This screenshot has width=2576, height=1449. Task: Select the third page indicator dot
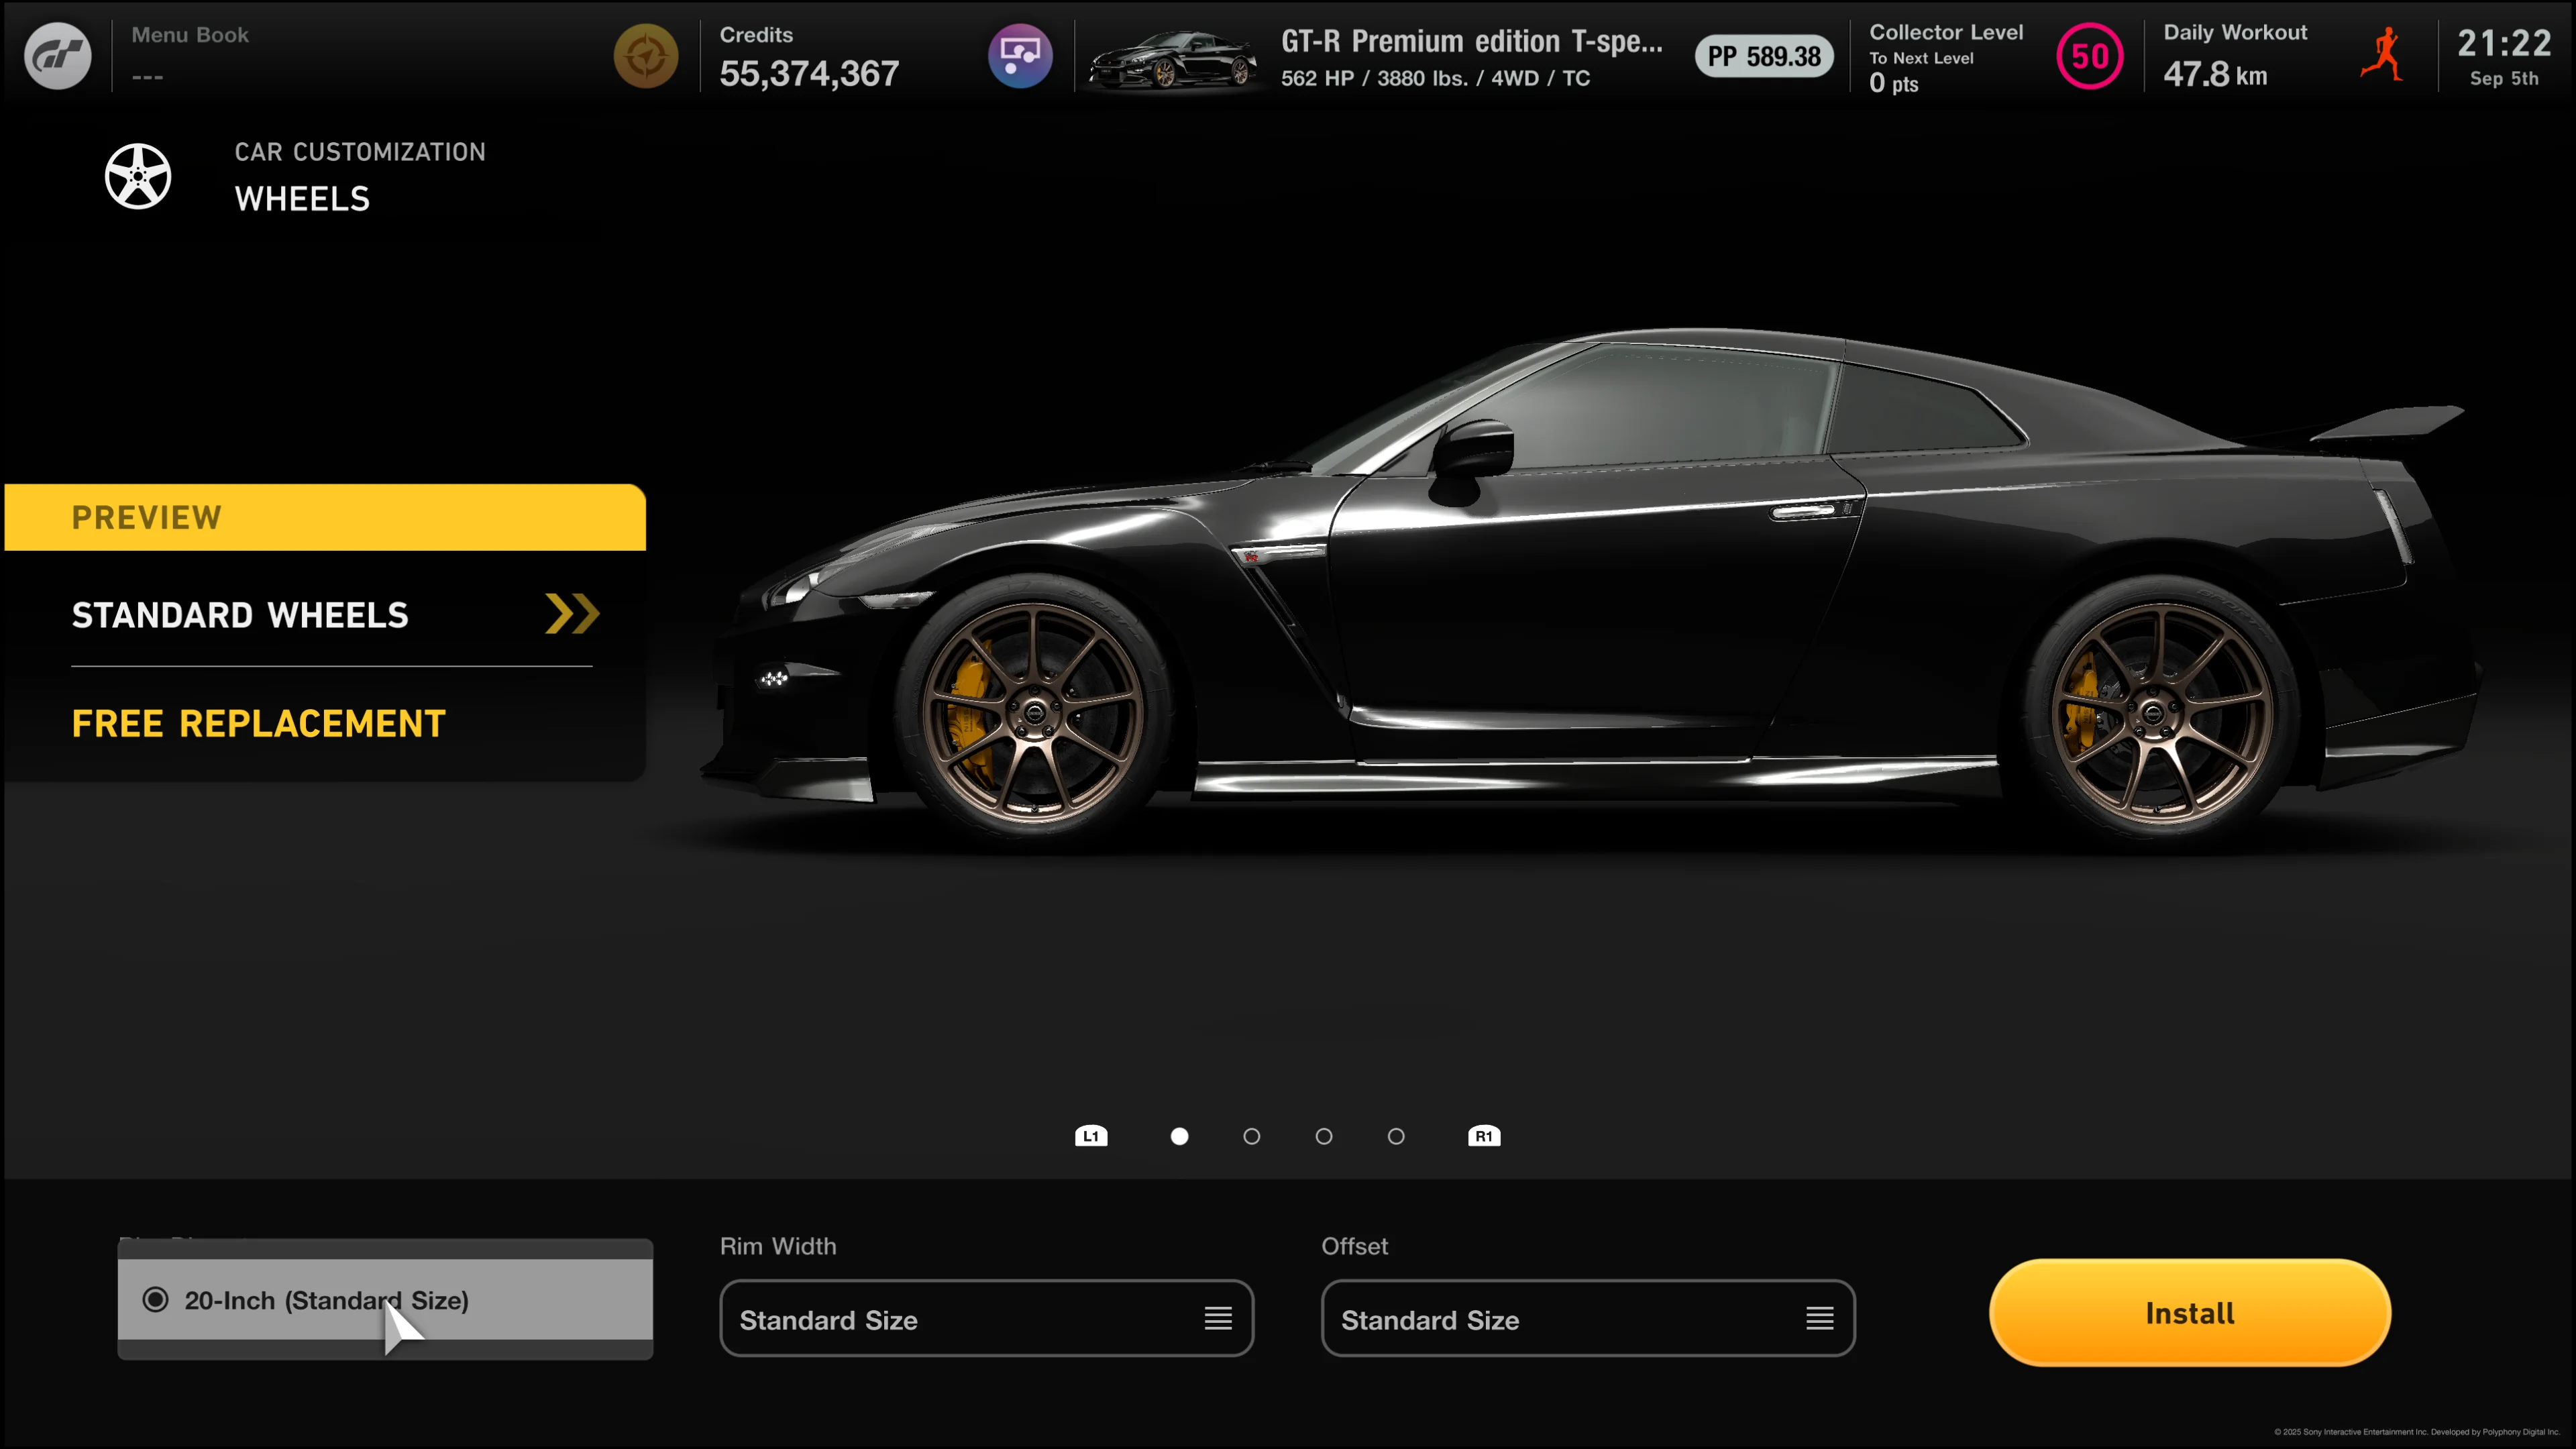[x=1324, y=1136]
